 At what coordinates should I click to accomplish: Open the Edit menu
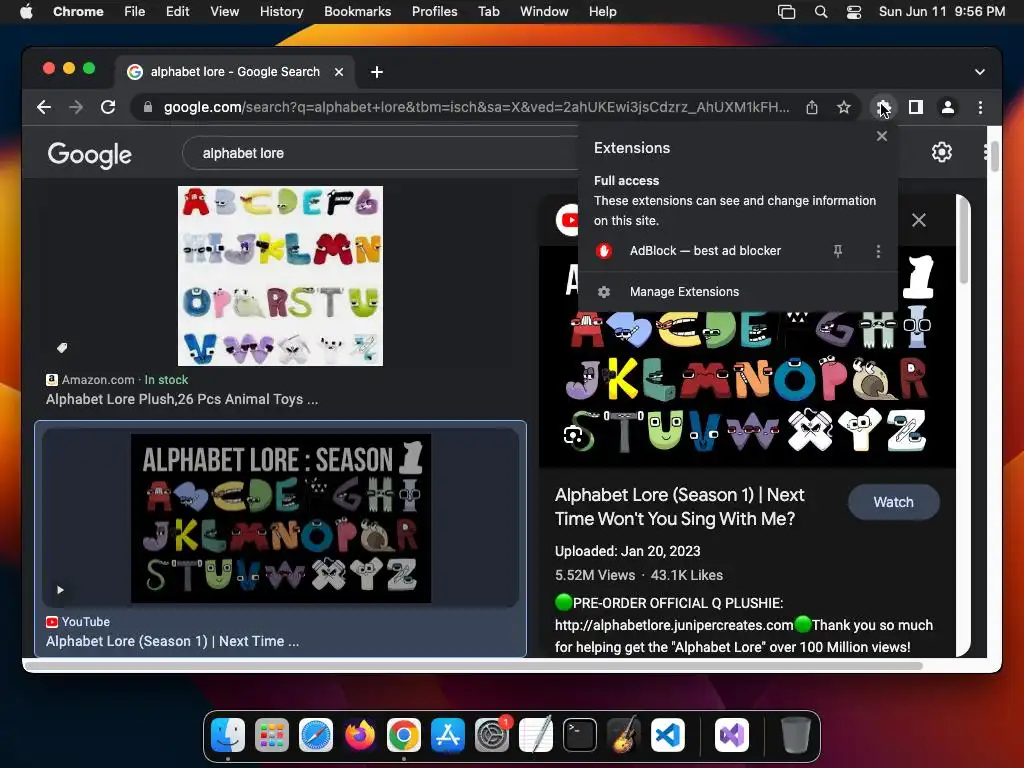(x=177, y=11)
